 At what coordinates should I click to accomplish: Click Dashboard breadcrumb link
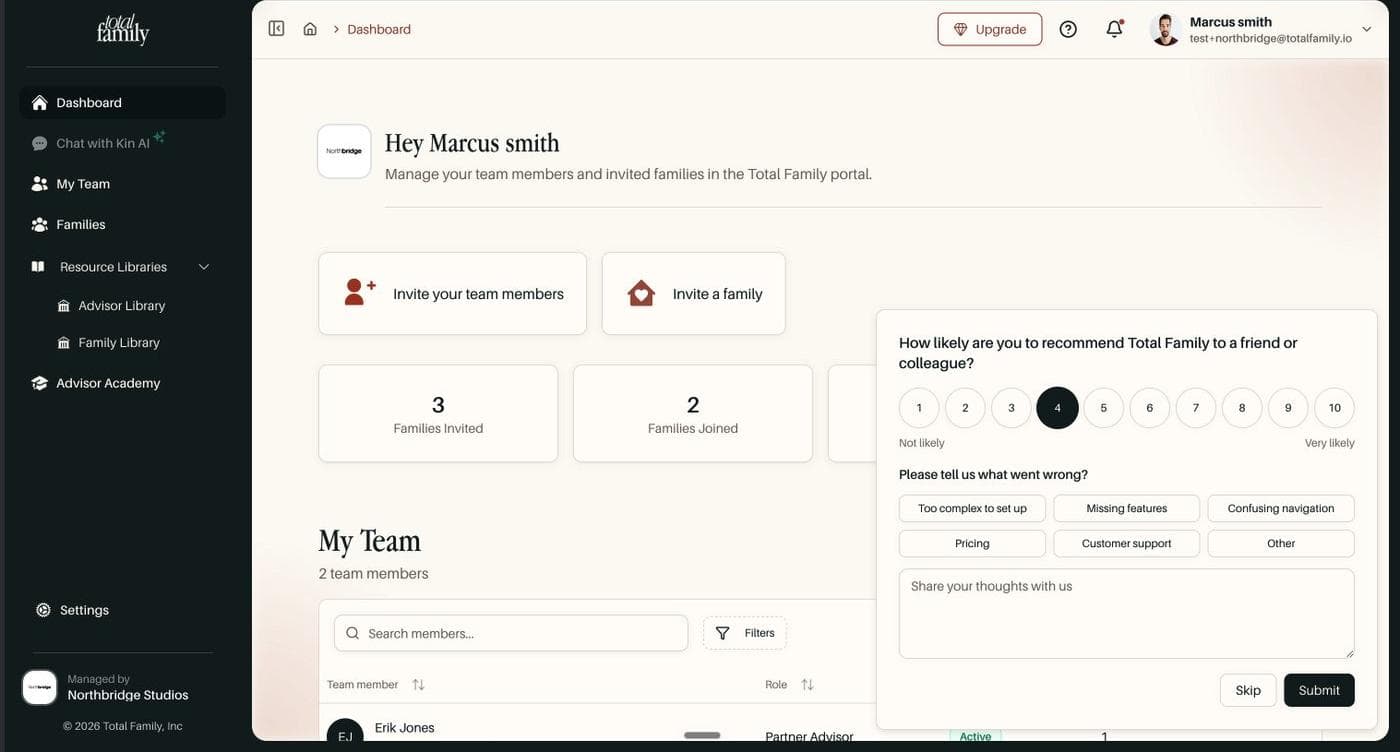tap(379, 29)
